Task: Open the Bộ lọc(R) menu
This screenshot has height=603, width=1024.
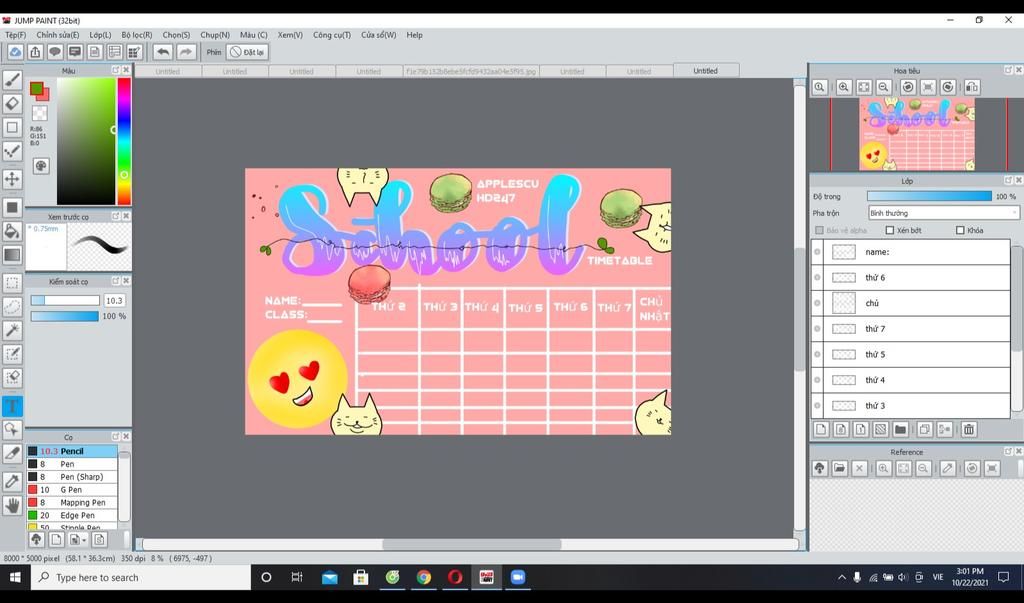Action: point(136,35)
